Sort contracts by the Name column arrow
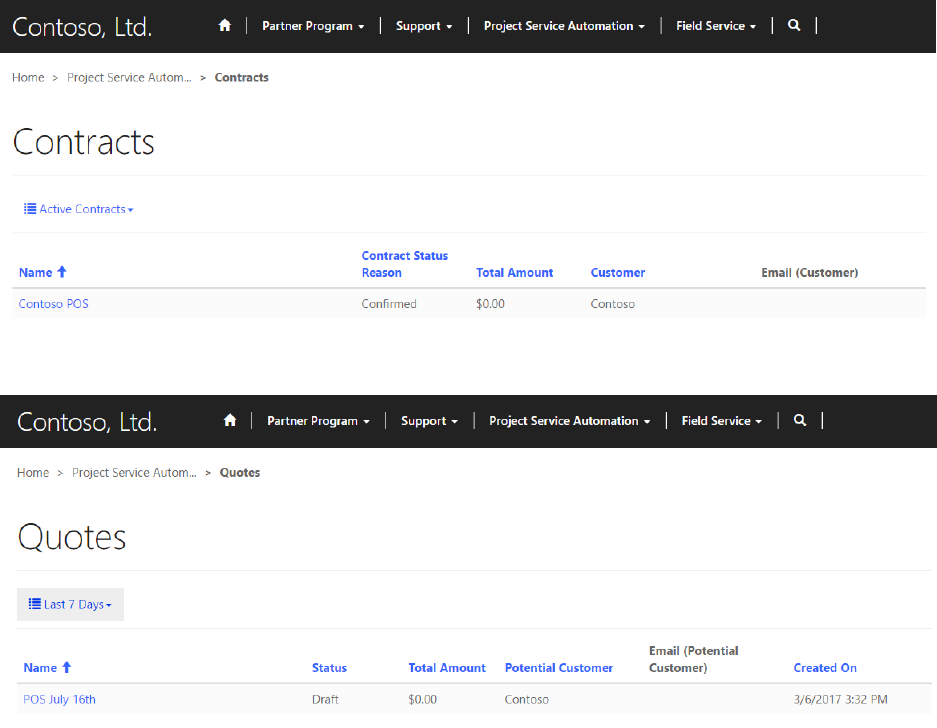Image resolution: width=937 pixels, height=728 pixels. click(x=62, y=272)
